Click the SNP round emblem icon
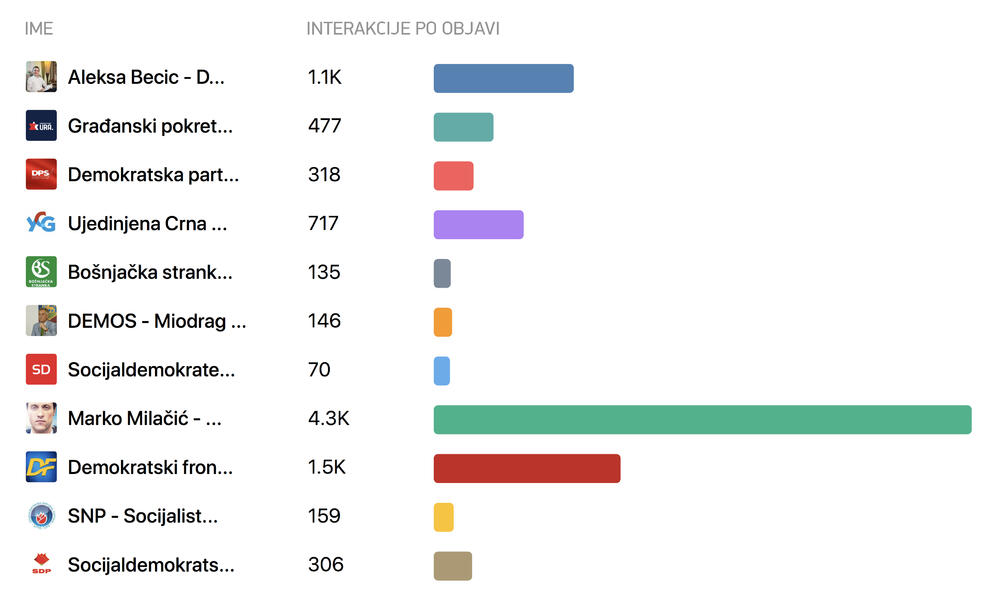 [x=41, y=516]
